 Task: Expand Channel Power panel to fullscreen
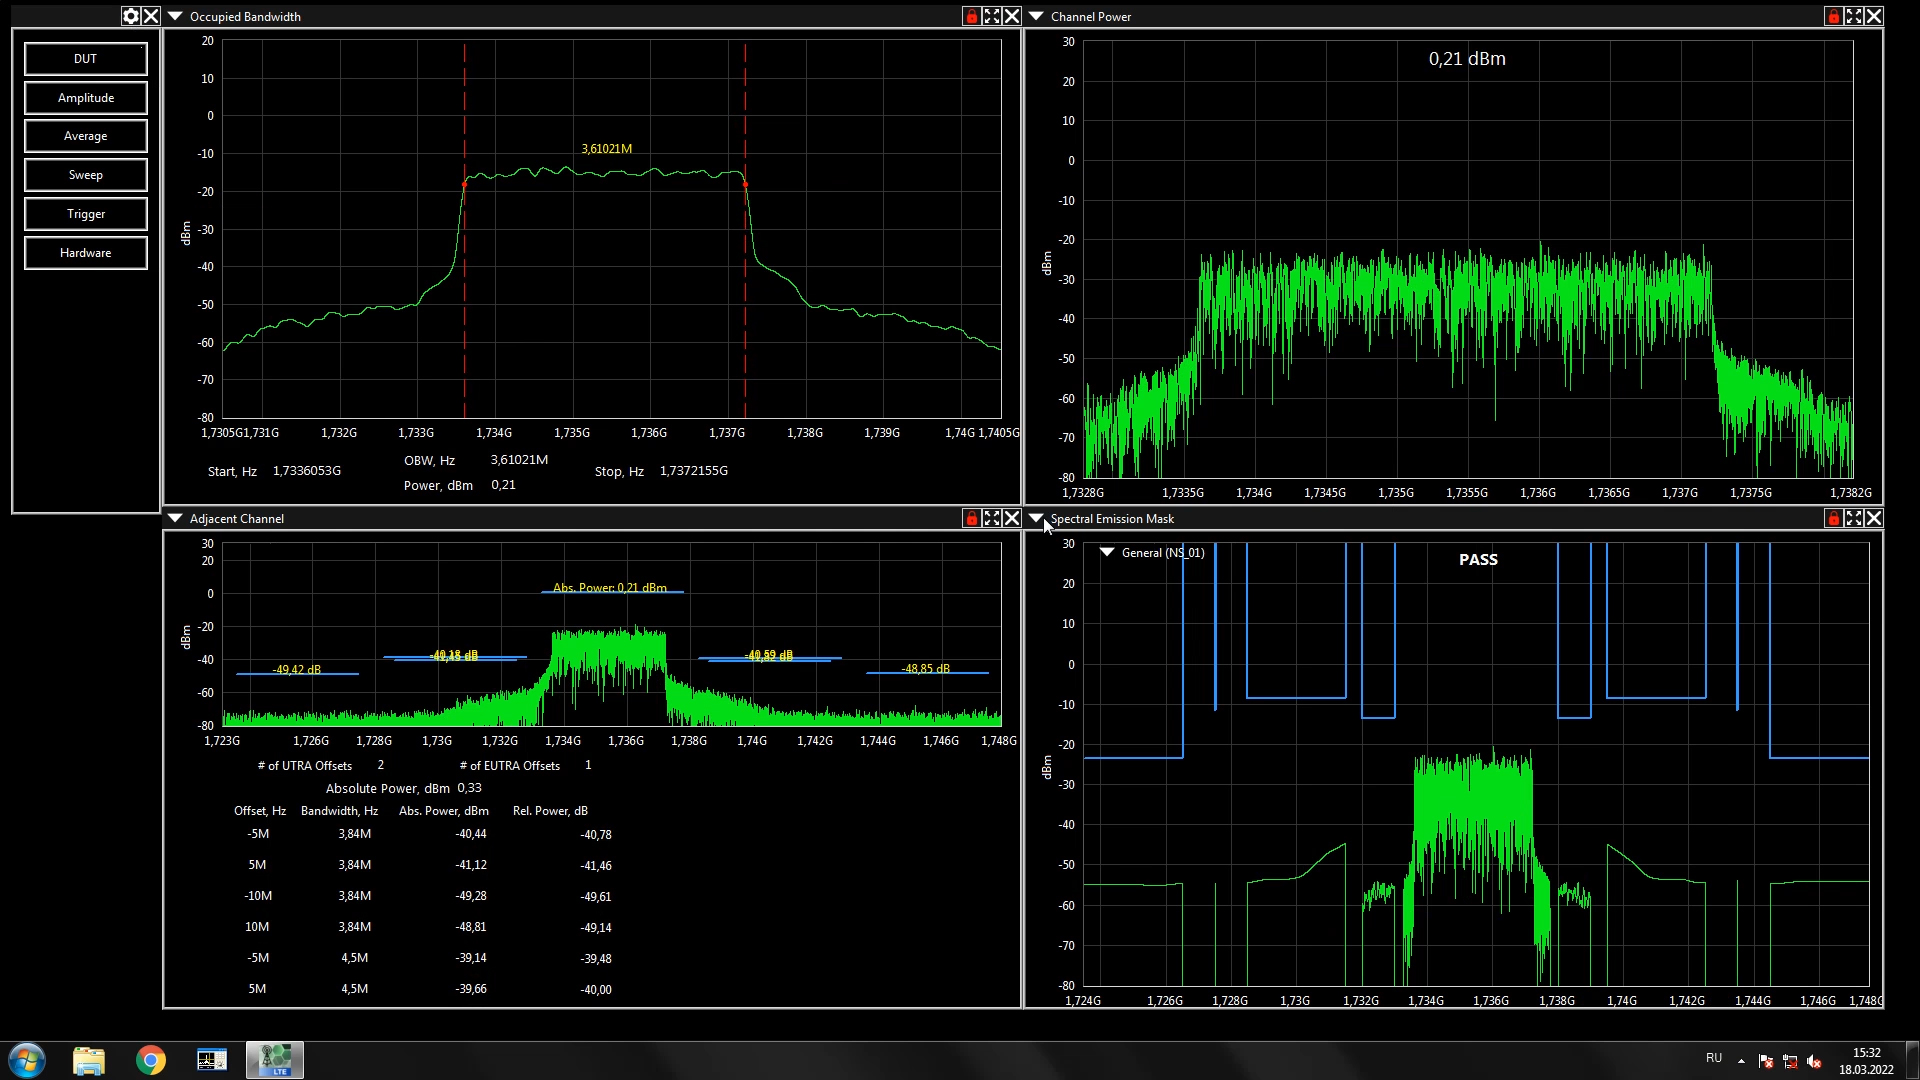pyautogui.click(x=1853, y=16)
